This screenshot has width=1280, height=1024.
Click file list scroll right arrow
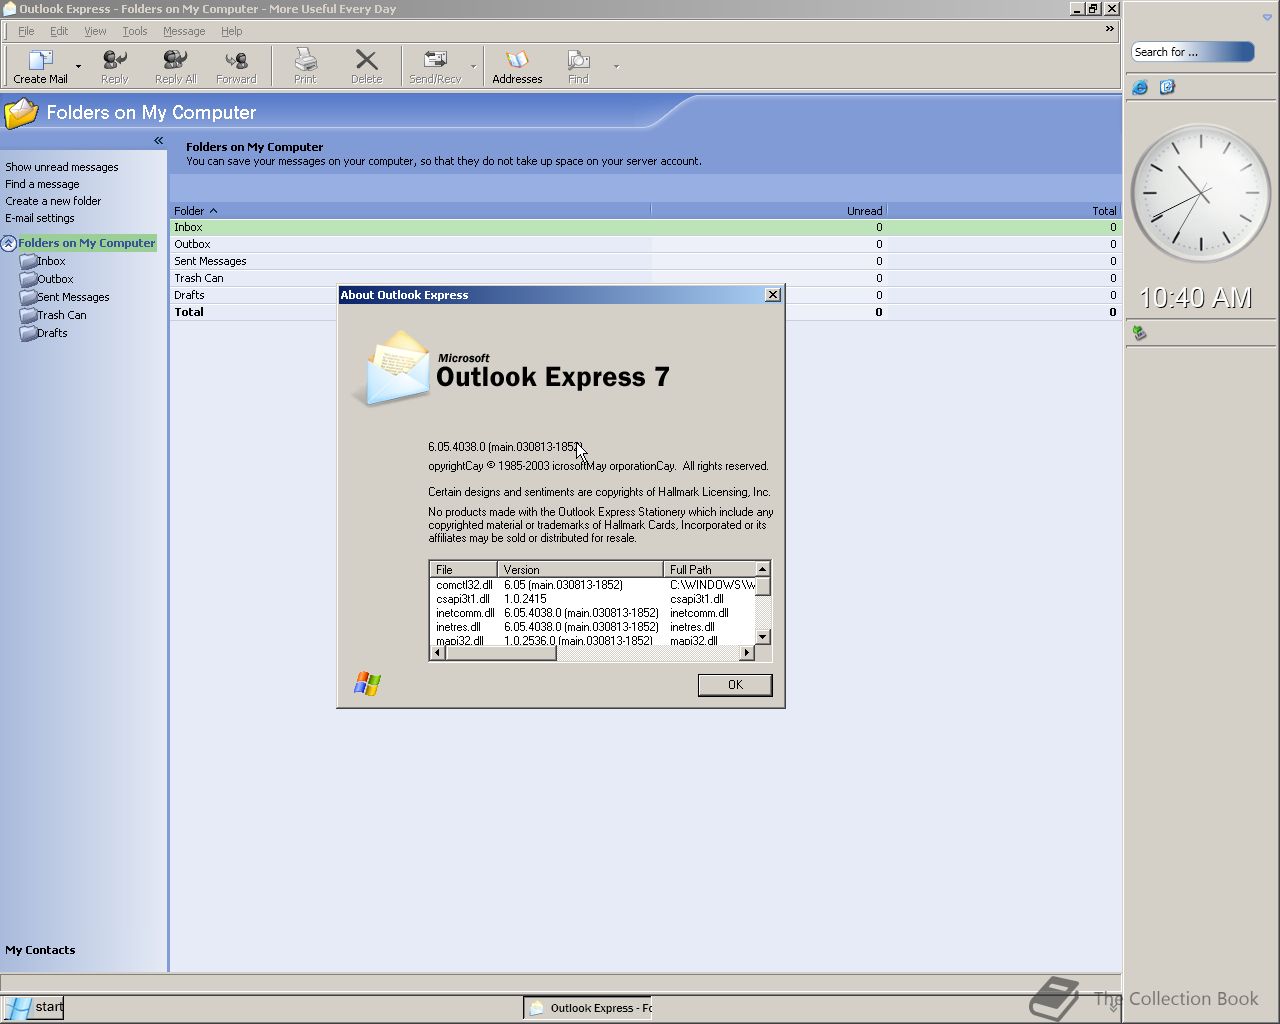[746, 653]
